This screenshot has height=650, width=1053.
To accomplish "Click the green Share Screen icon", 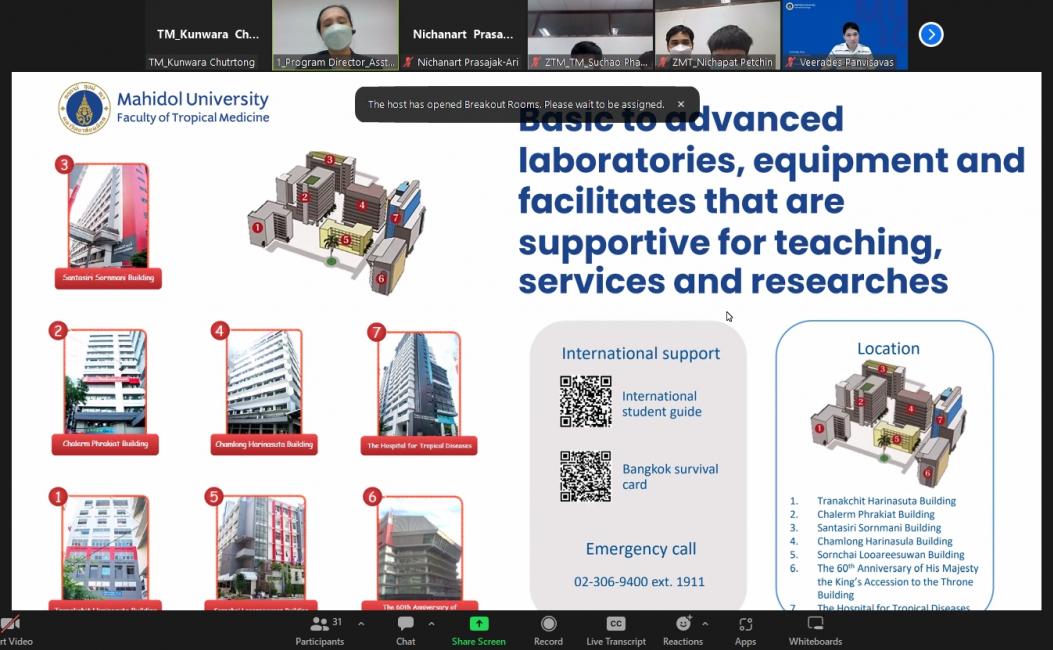I will [x=479, y=624].
